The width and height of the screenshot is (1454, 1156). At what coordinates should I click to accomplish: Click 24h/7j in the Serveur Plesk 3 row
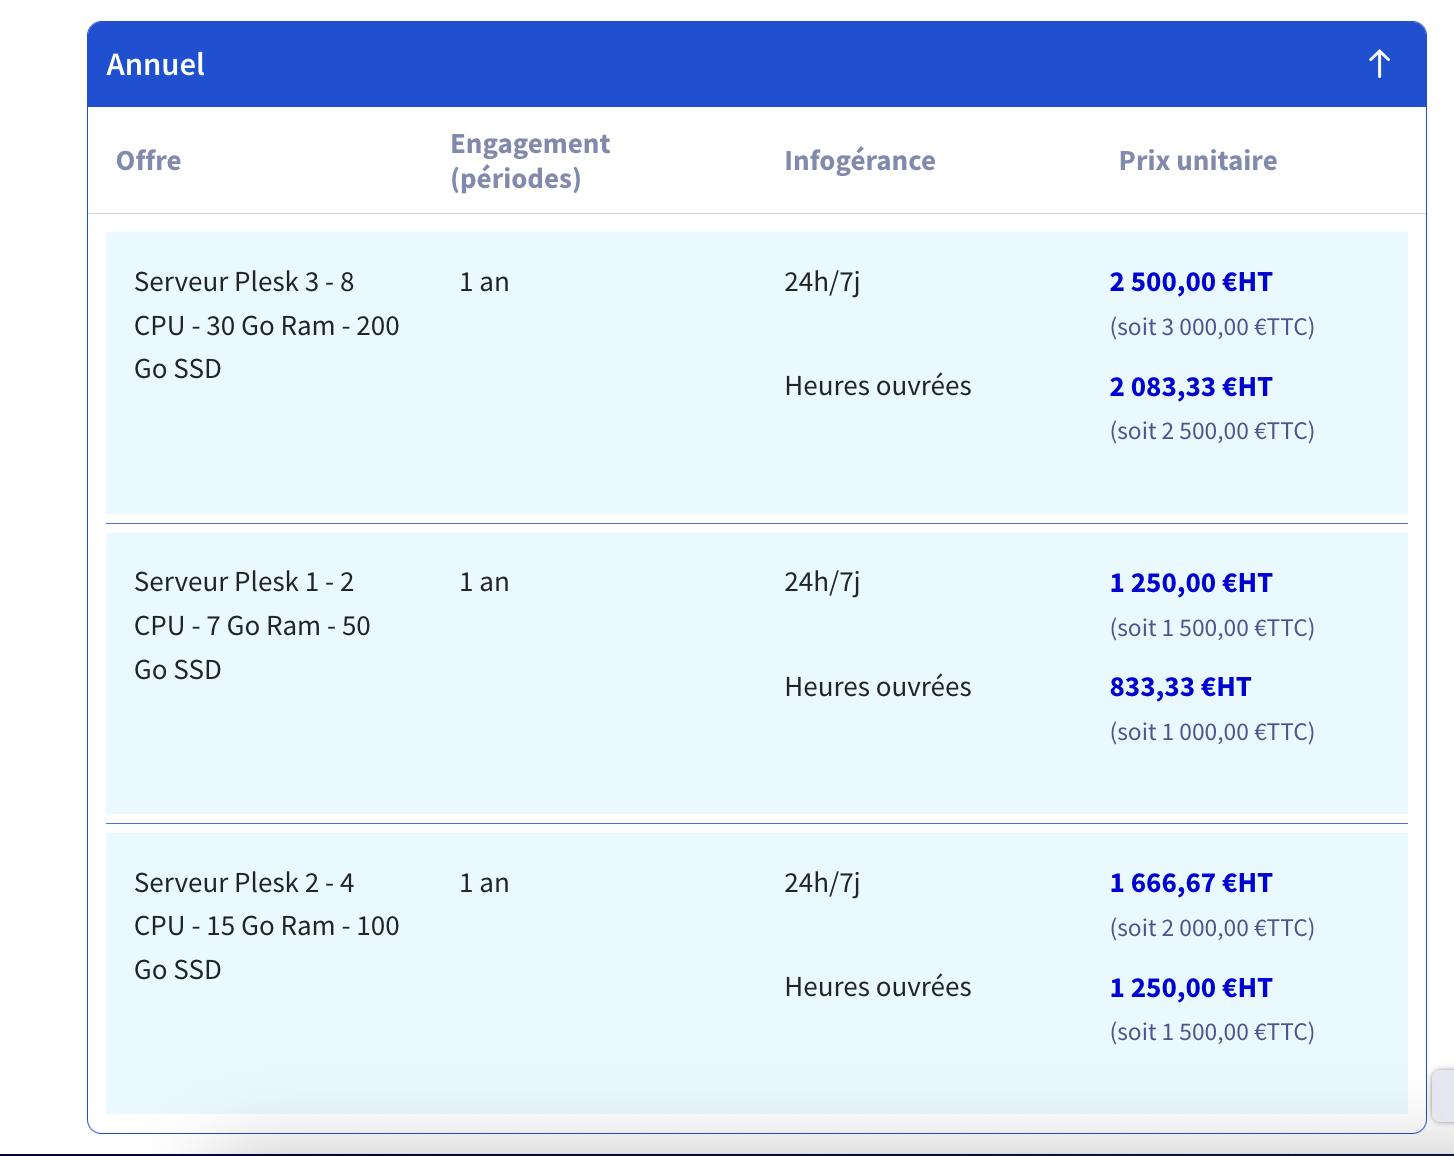point(822,282)
